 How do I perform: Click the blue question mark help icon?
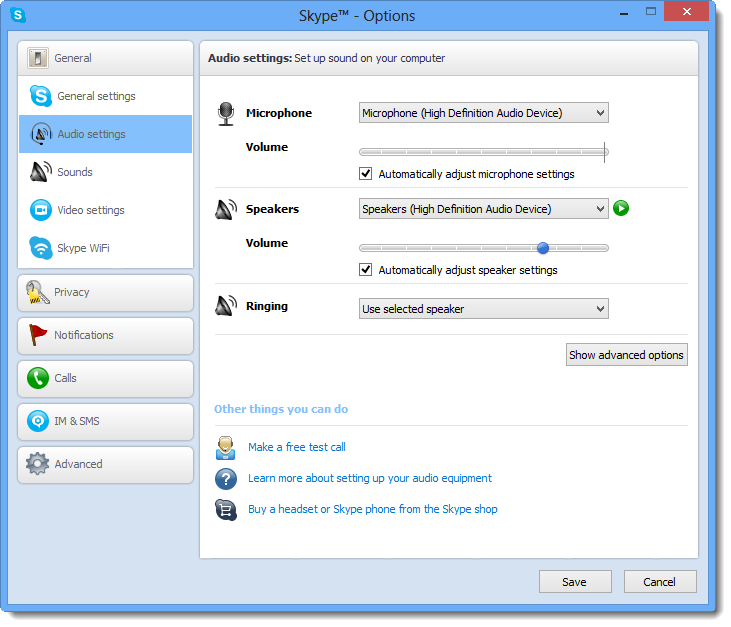(226, 479)
